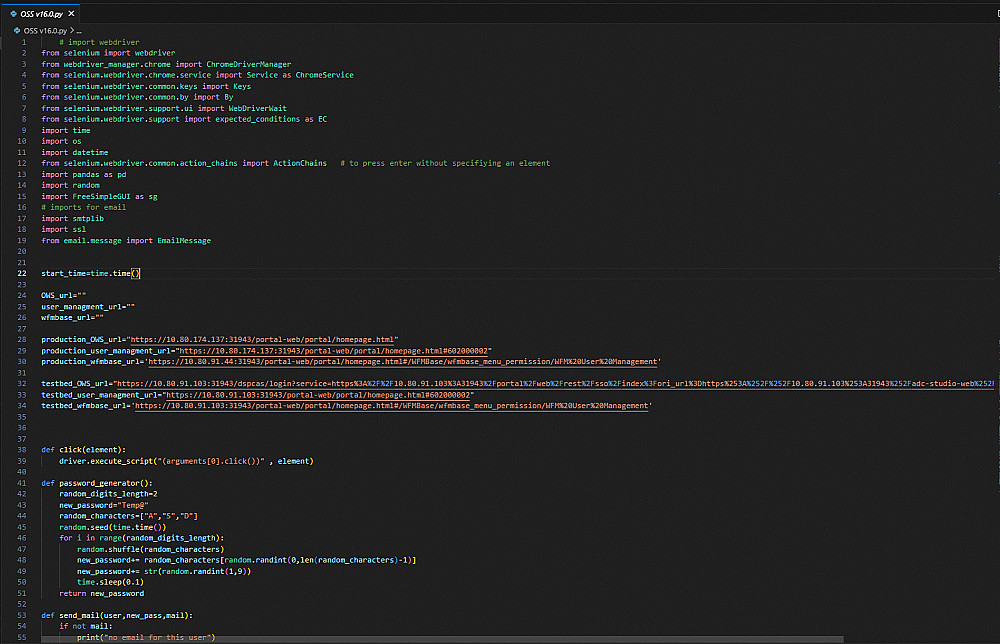
Task: Click the gutter beside line 38 def click
Action: (x=22, y=450)
